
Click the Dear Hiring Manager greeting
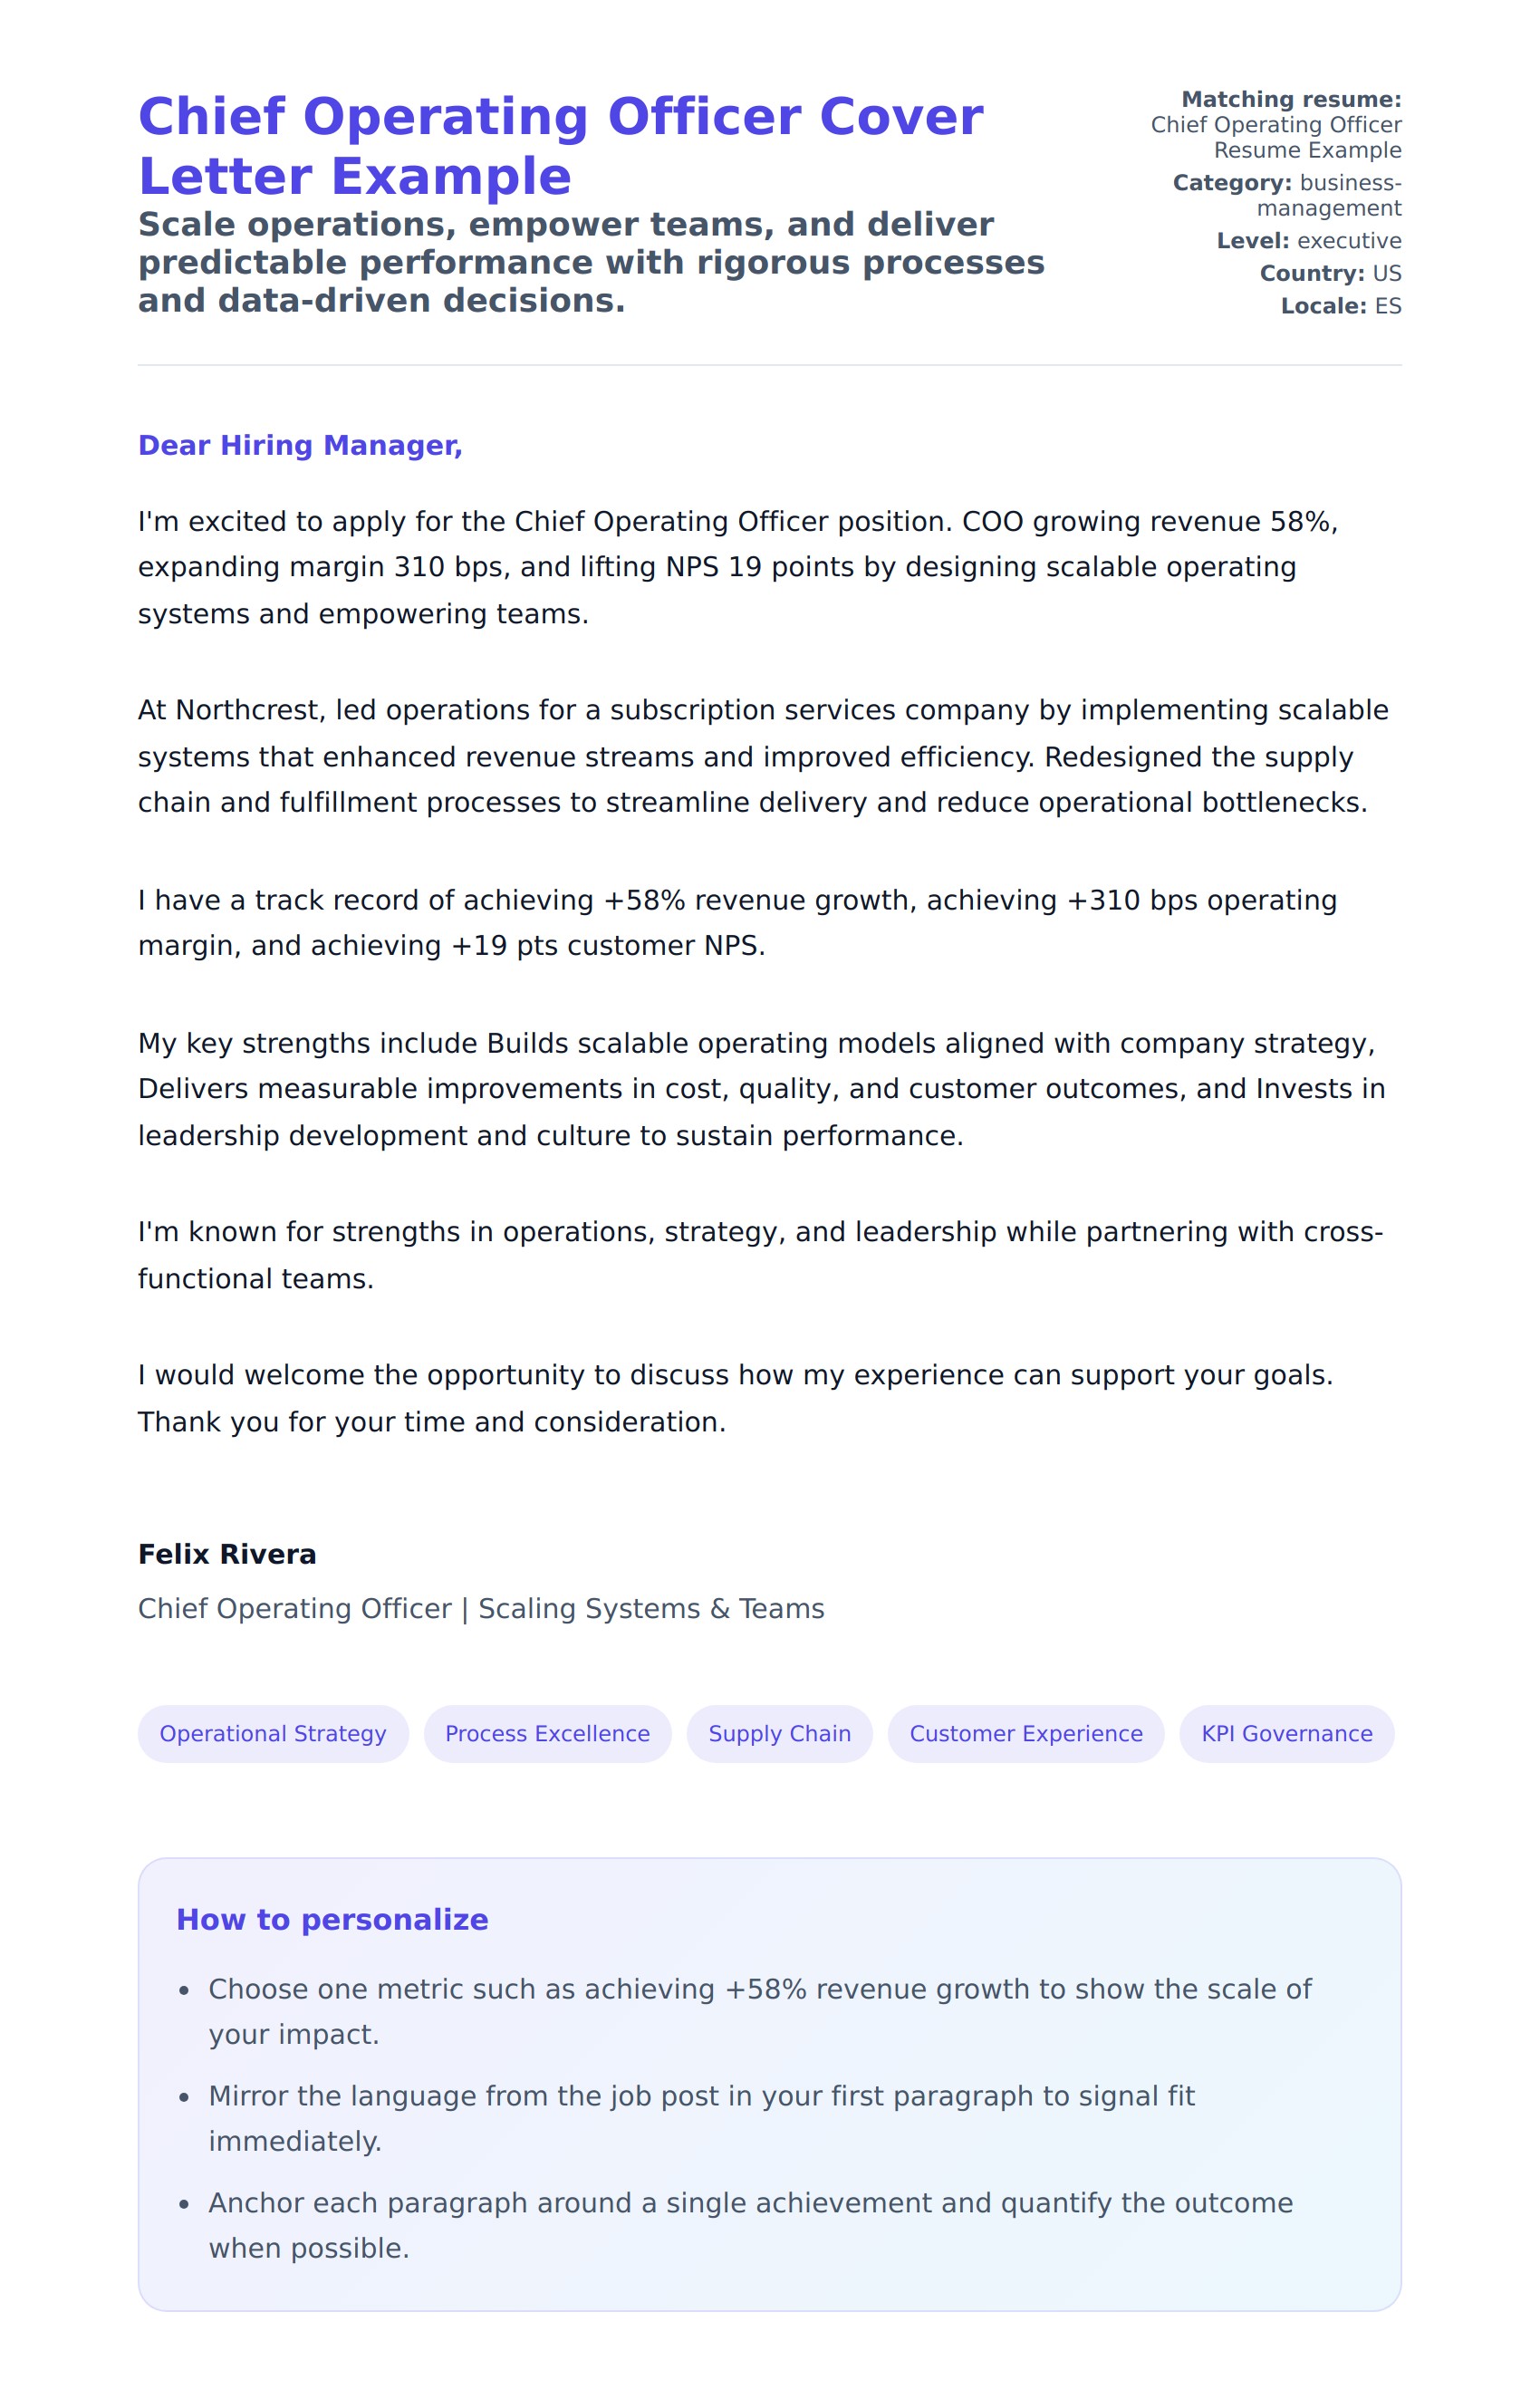tap(300, 445)
